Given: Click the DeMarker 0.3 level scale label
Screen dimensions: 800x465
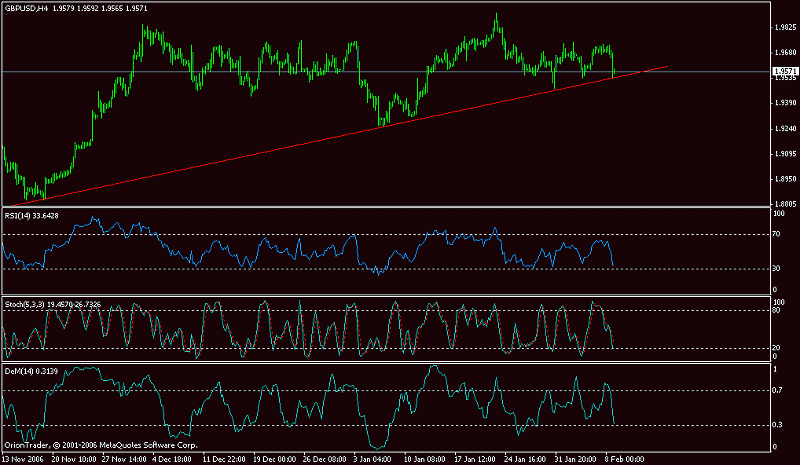Looking at the screenshot, I should 778,425.
